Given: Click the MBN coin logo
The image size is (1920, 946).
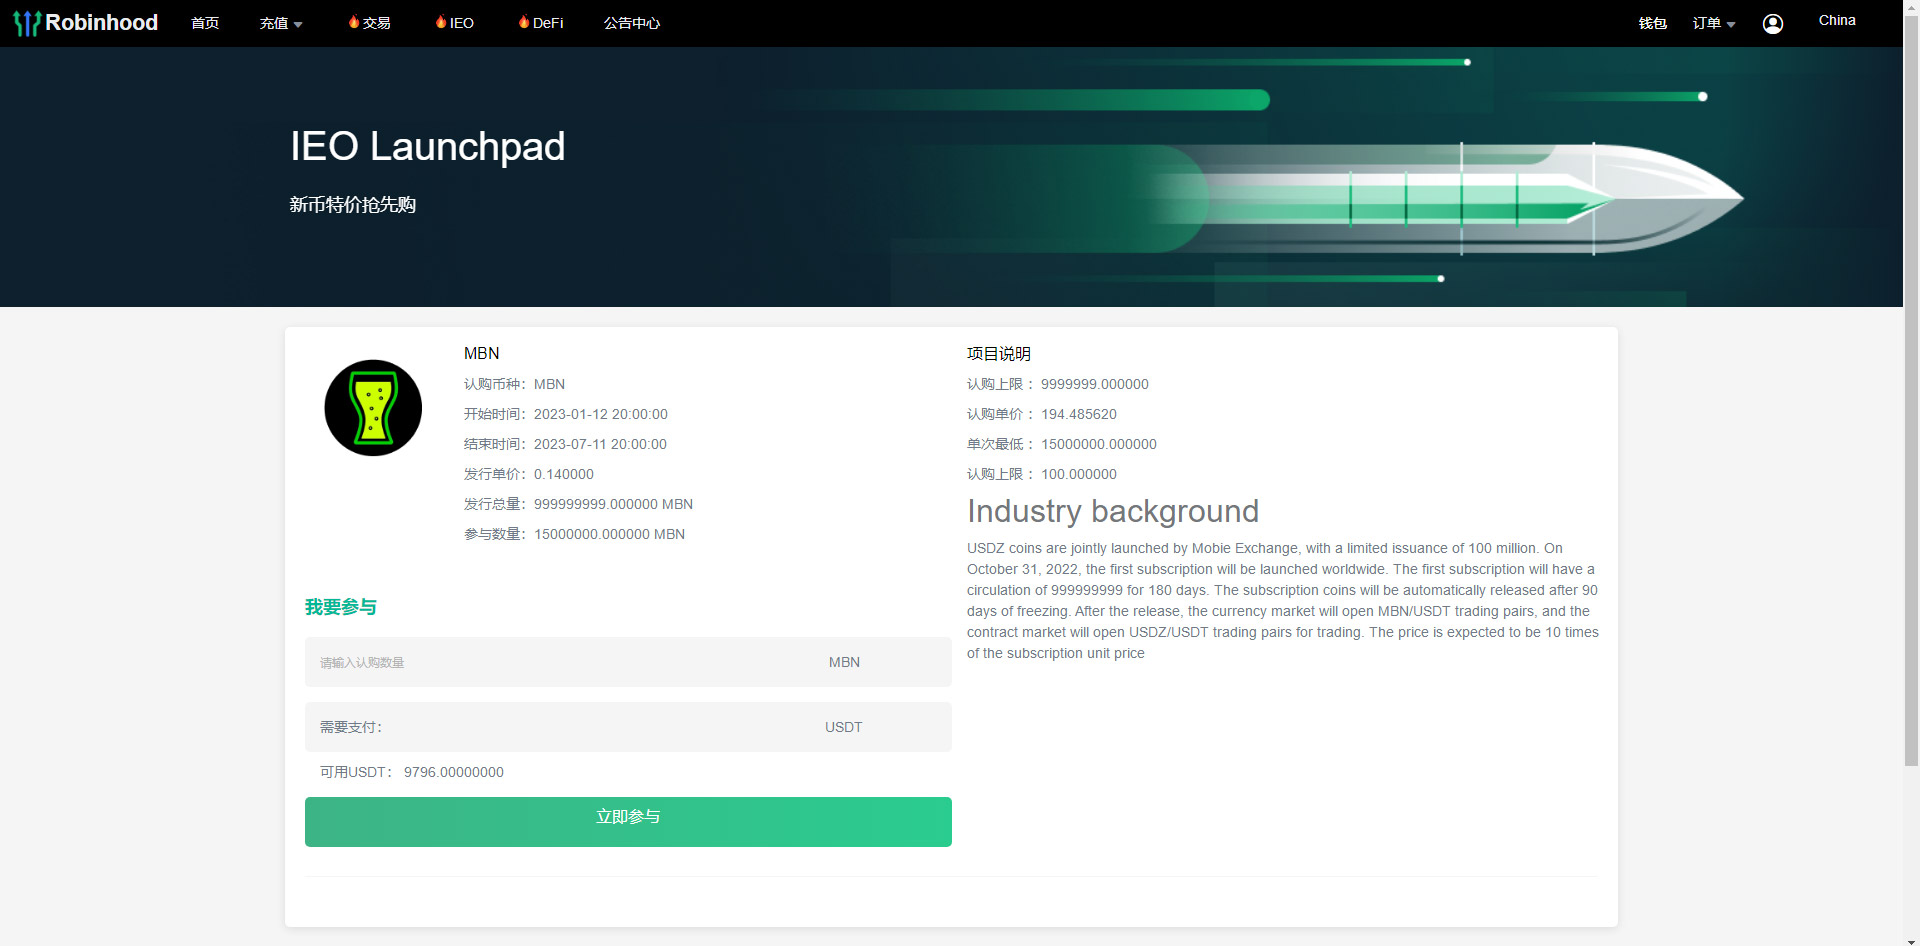Looking at the screenshot, I should [x=373, y=408].
